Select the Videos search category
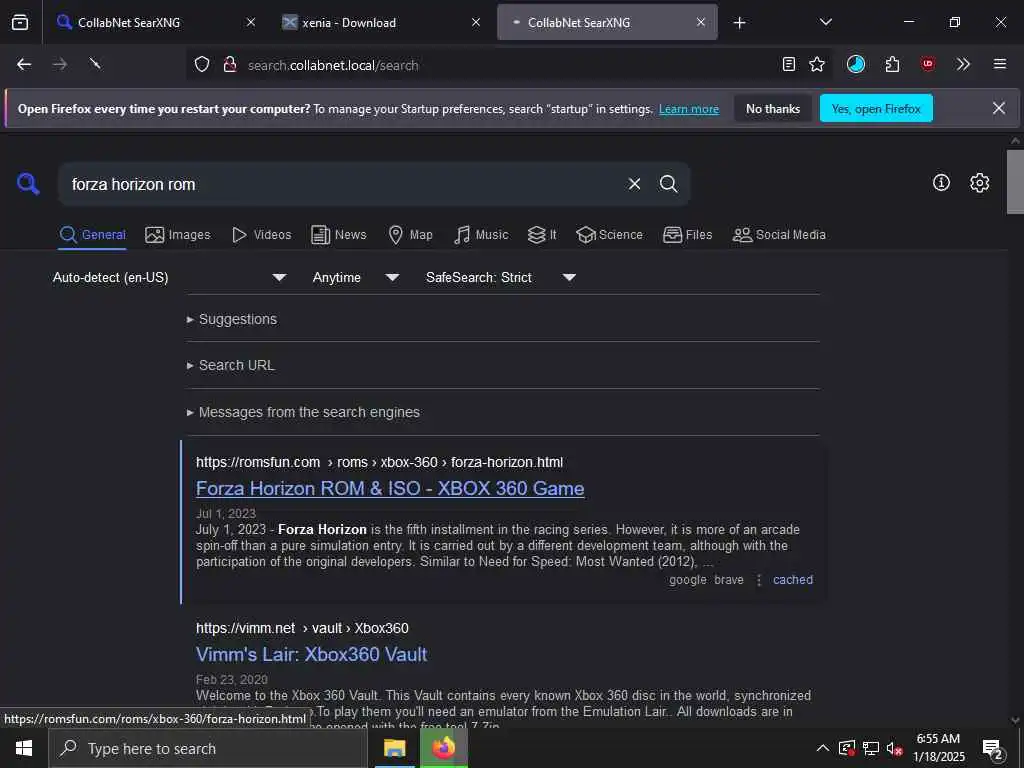The image size is (1024, 768). (261, 234)
